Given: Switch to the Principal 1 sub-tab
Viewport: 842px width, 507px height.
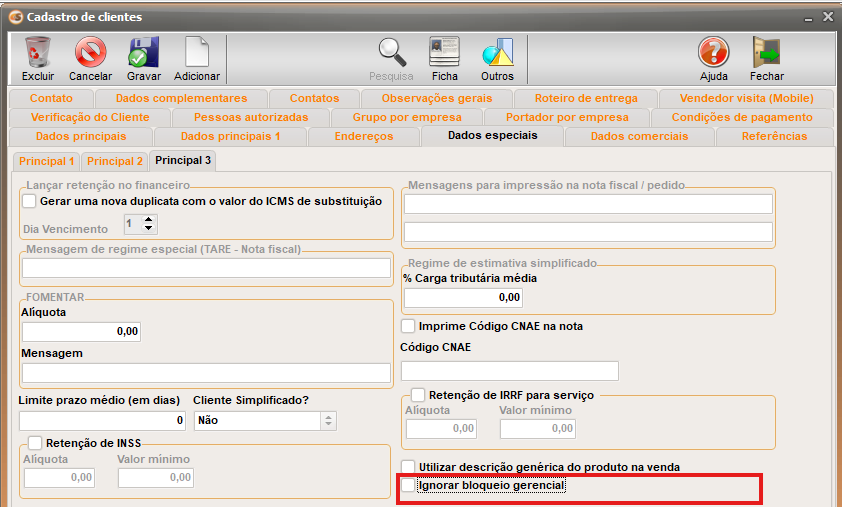Looking at the screenshot, I should (46, 161).
